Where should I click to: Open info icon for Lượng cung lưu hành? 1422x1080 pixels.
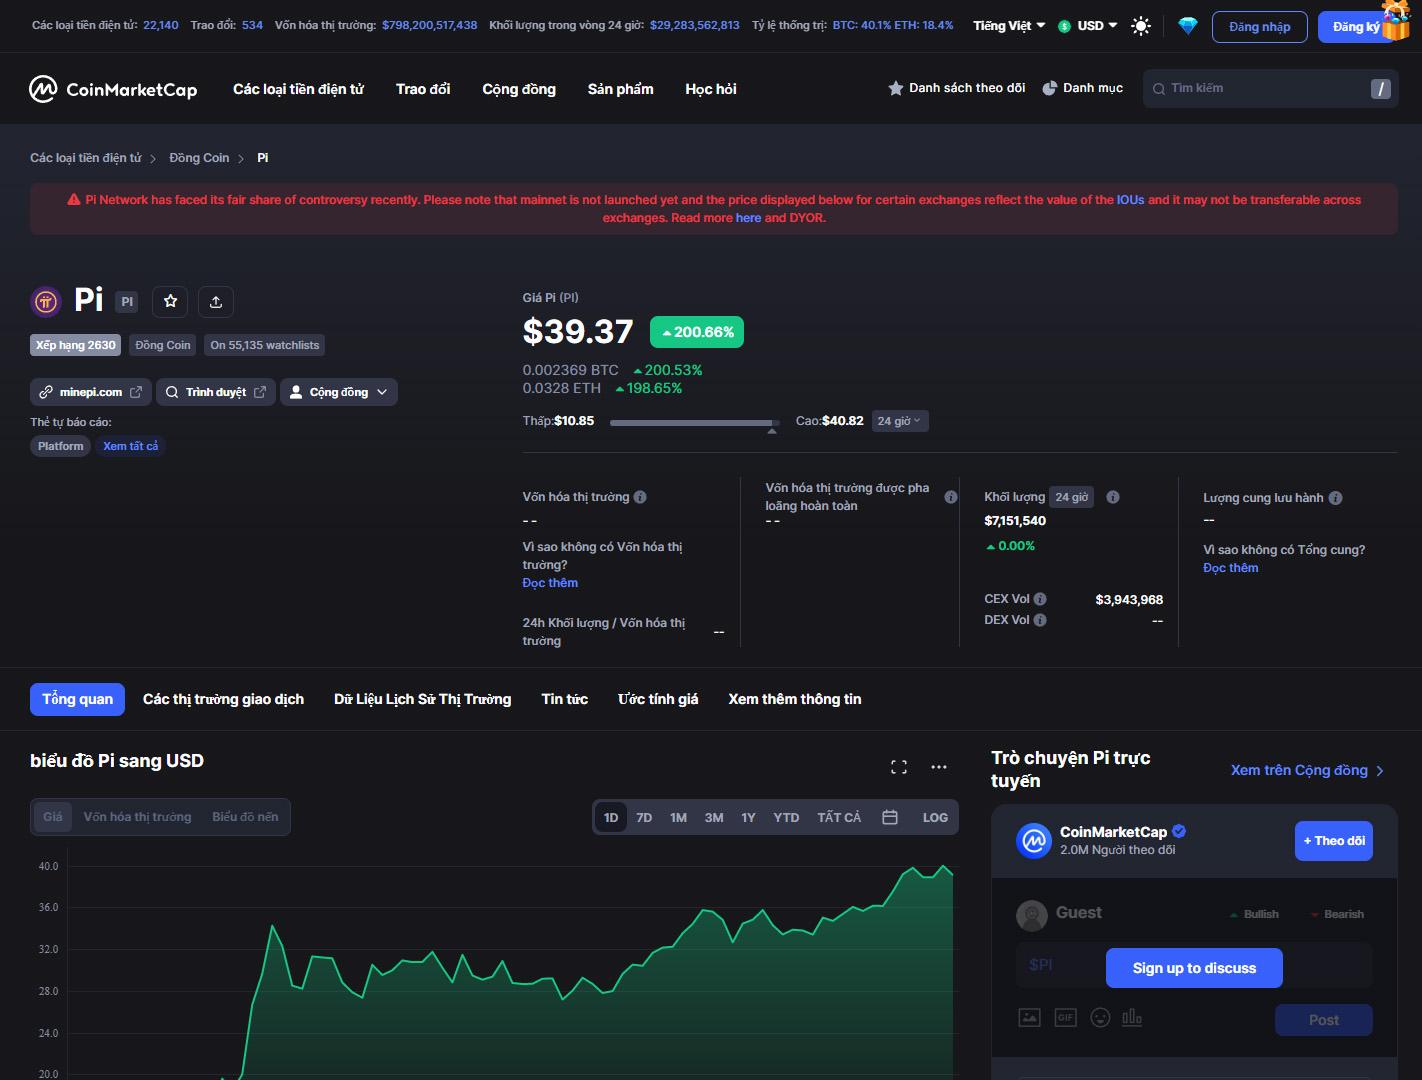(x=1335, y=498)
